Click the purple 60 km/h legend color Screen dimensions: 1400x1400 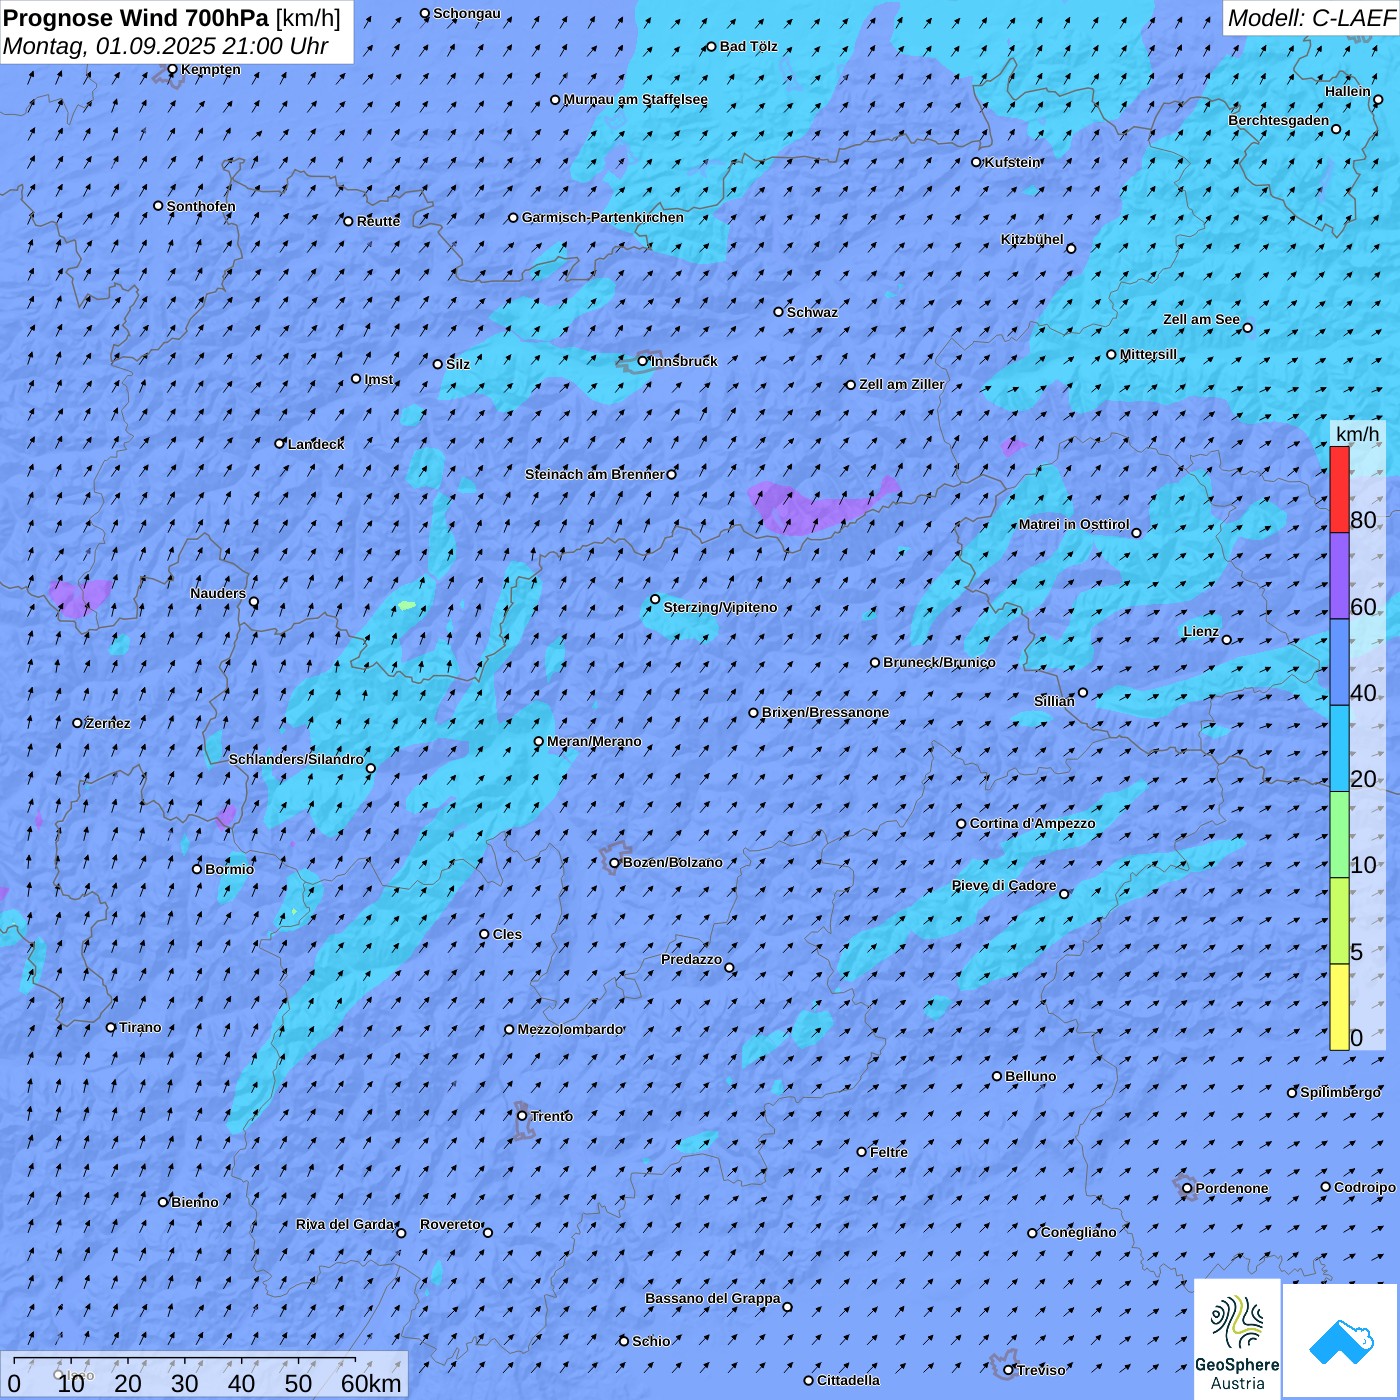pyautogui.click(x=1339, y=576)
